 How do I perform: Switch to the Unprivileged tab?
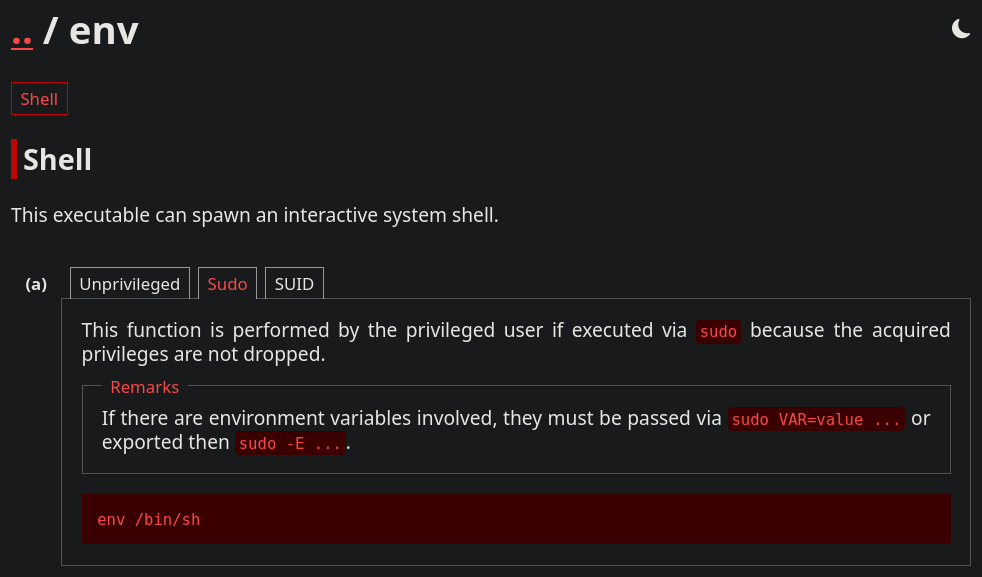pos(130,284)
